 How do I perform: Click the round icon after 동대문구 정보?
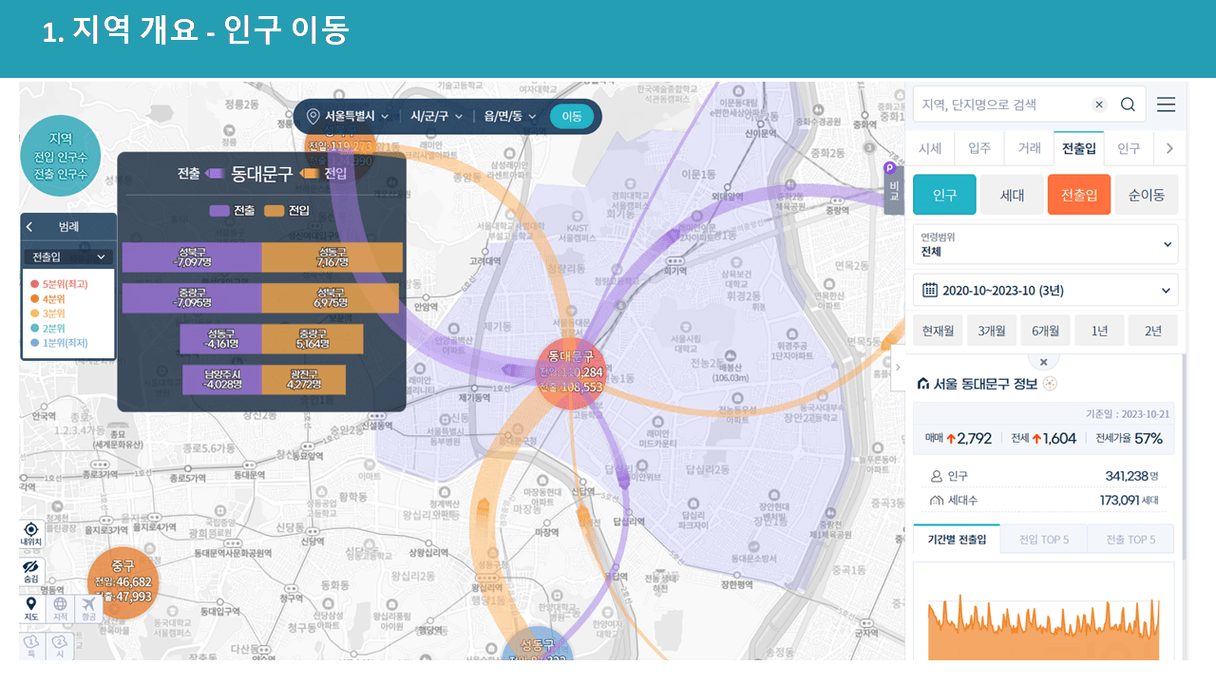tap(1049, 384)
